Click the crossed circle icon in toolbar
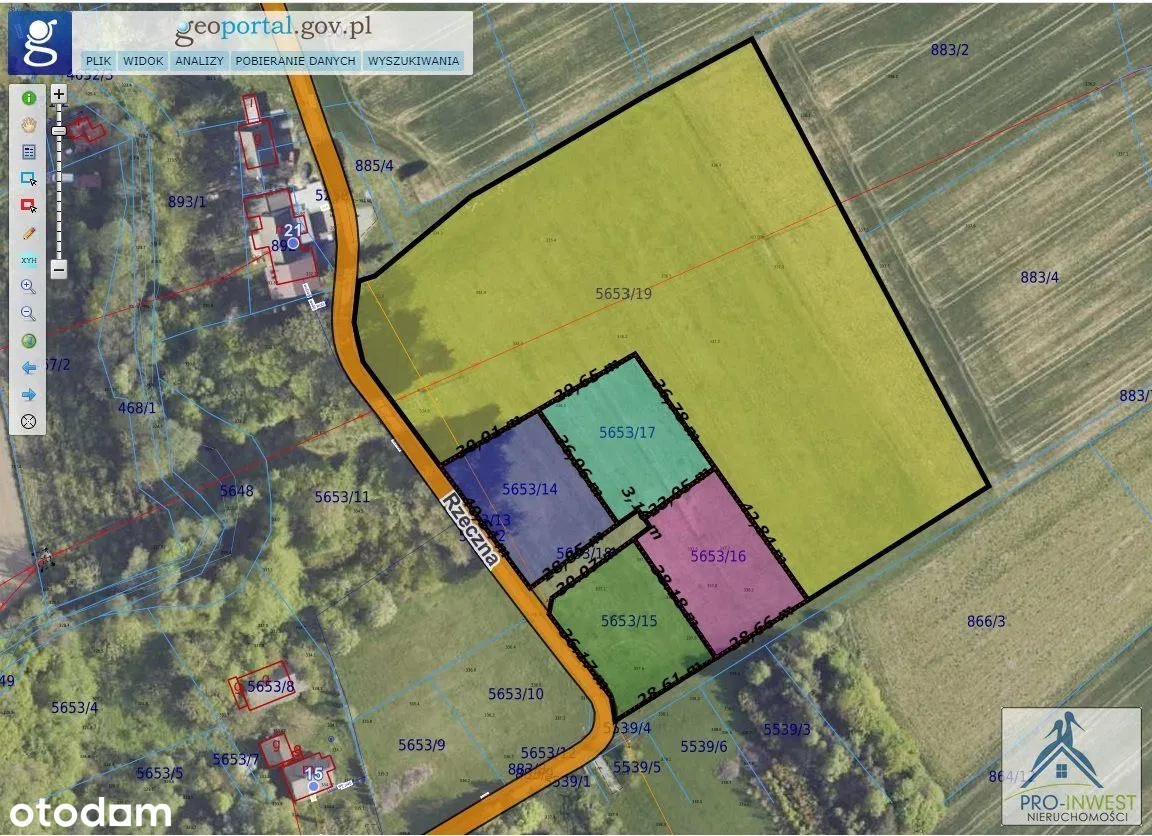 click(28, 422)
